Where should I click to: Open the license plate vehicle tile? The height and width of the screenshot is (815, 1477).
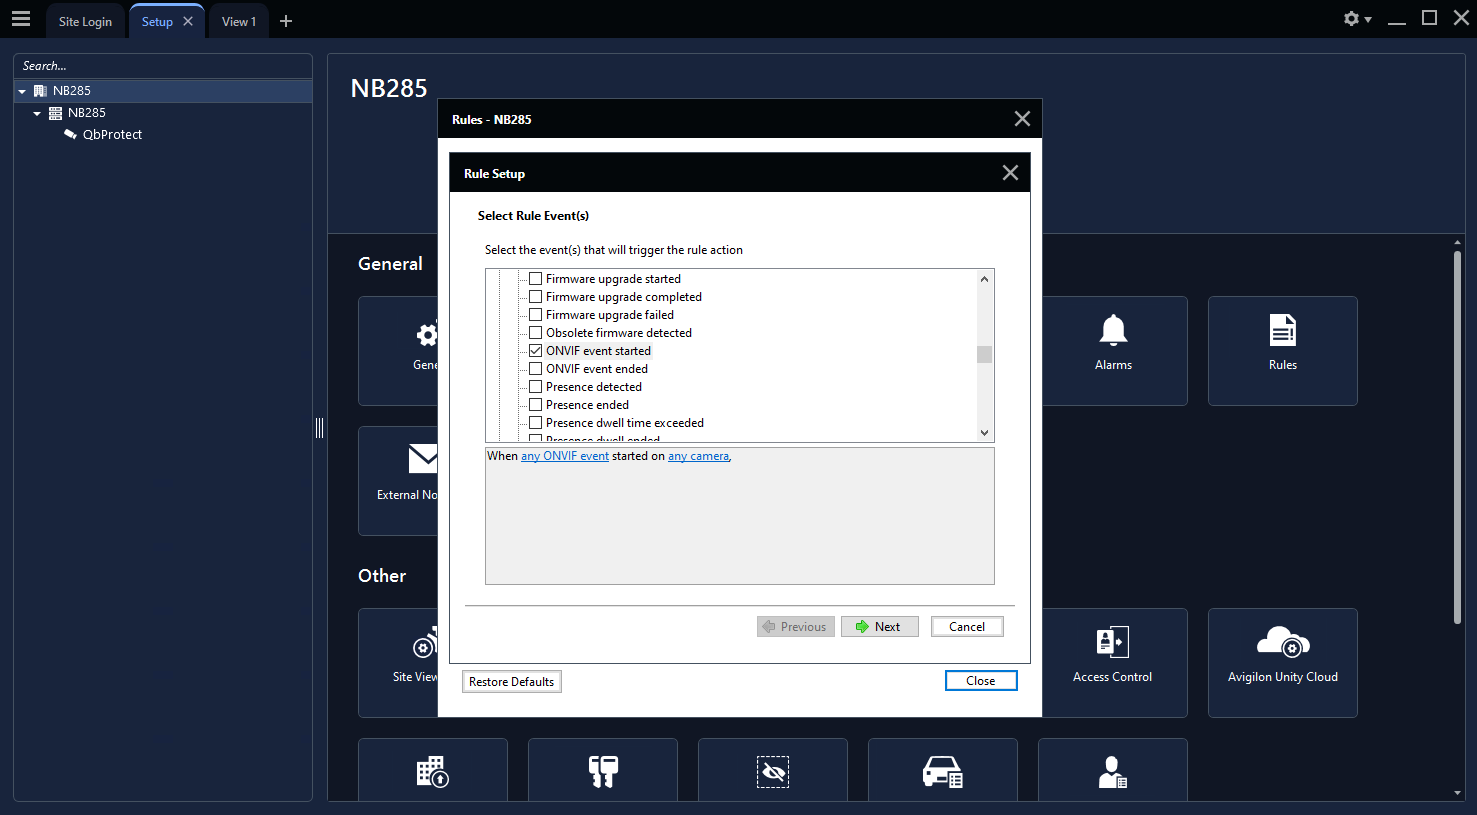pyautogui.click(x=942, y=772)
